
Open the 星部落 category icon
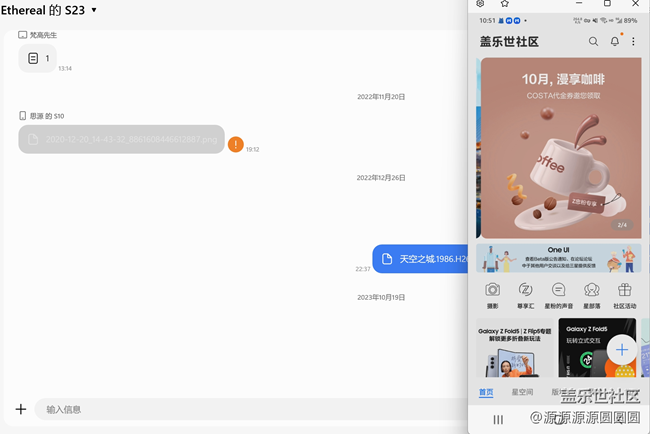[591, 294]
